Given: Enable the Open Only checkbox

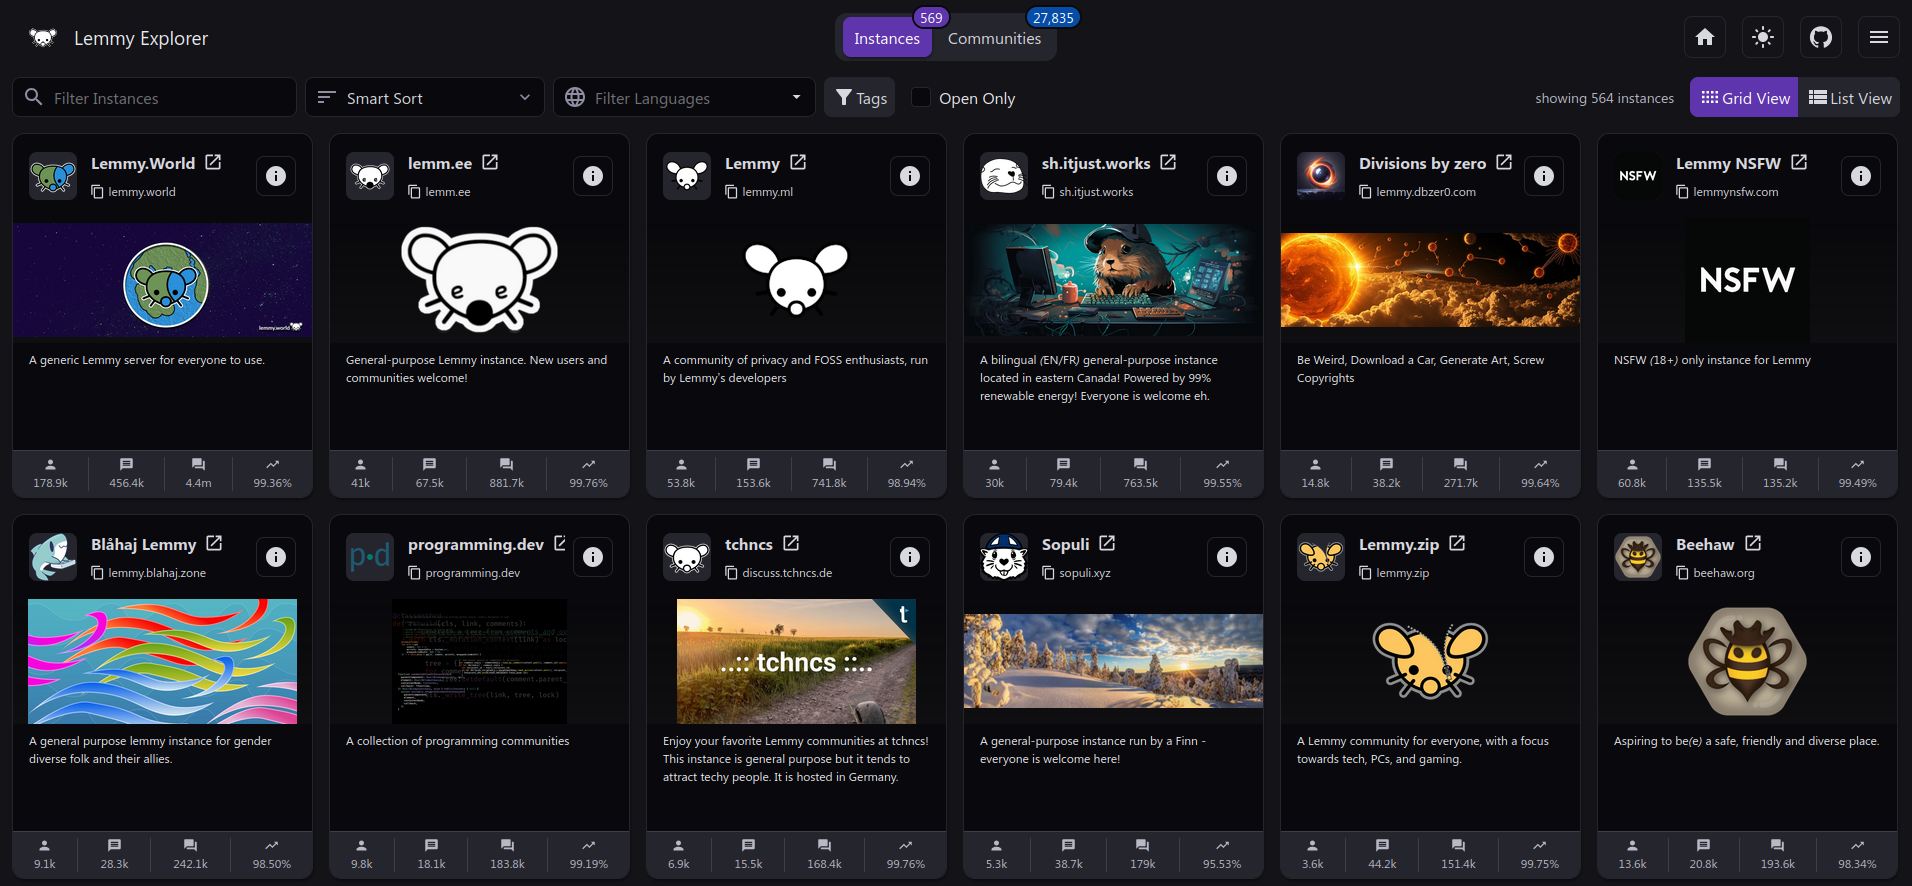Looking at the screenshot, I should click(x=921, y=98).
